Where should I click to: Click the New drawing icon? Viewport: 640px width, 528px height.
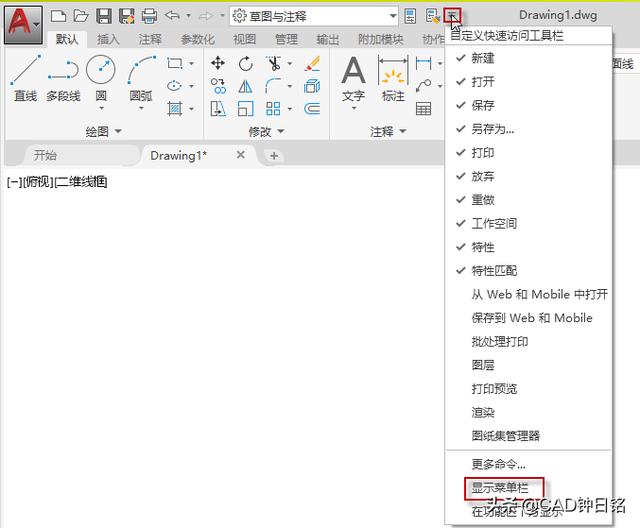pyautogui.click(x=58, y=16)
